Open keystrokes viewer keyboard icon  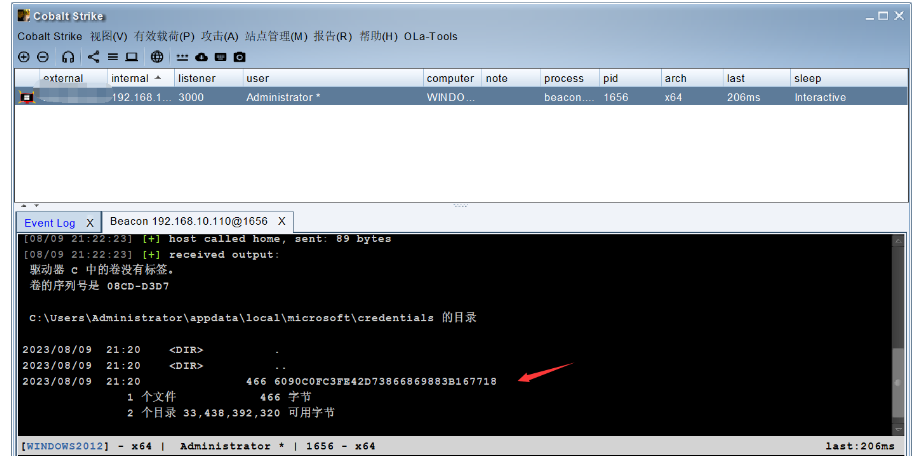click(220, 57)
